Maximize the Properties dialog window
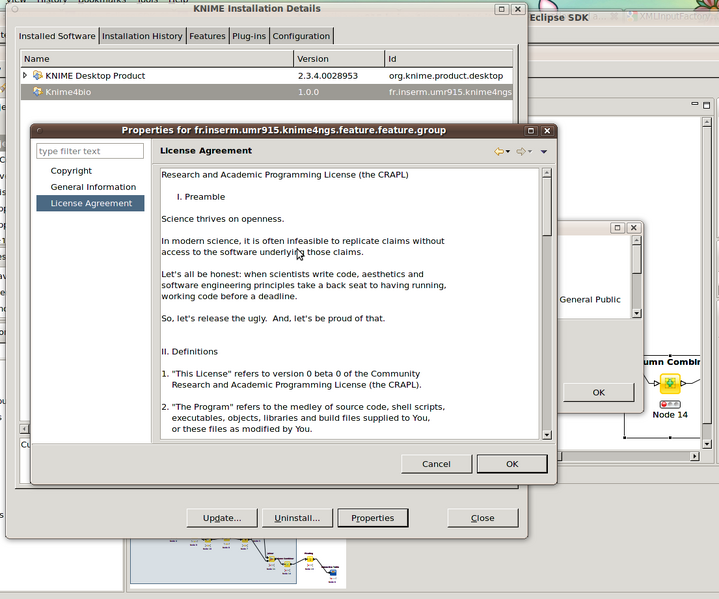 tap(531, 131)
